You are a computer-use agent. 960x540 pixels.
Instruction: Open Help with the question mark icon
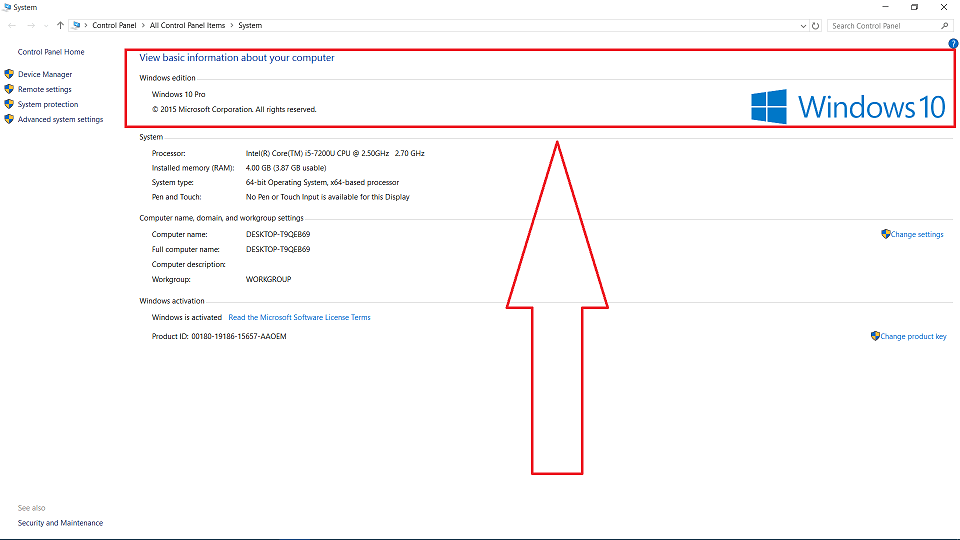click(953, 43)
